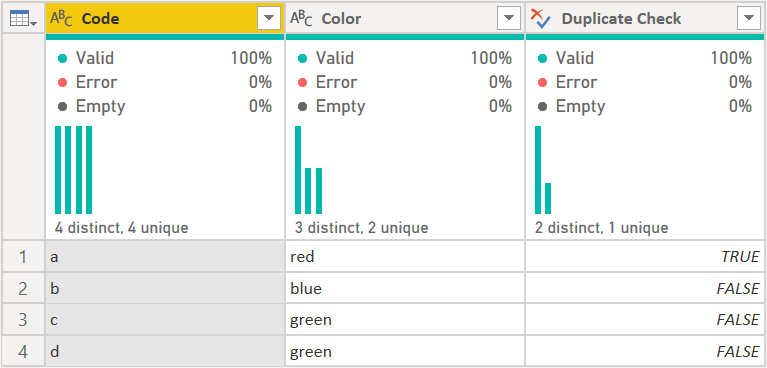Viewport: 767px width, 368px height.
Task: Click the red color cell
Action: click(405, 256)
